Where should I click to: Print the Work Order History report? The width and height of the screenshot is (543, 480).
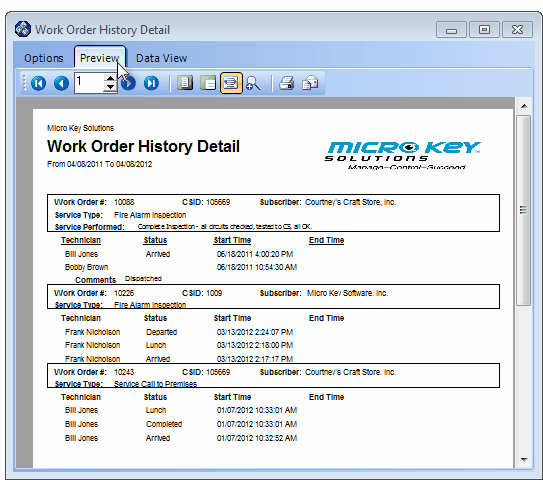[x=286, y=83]
